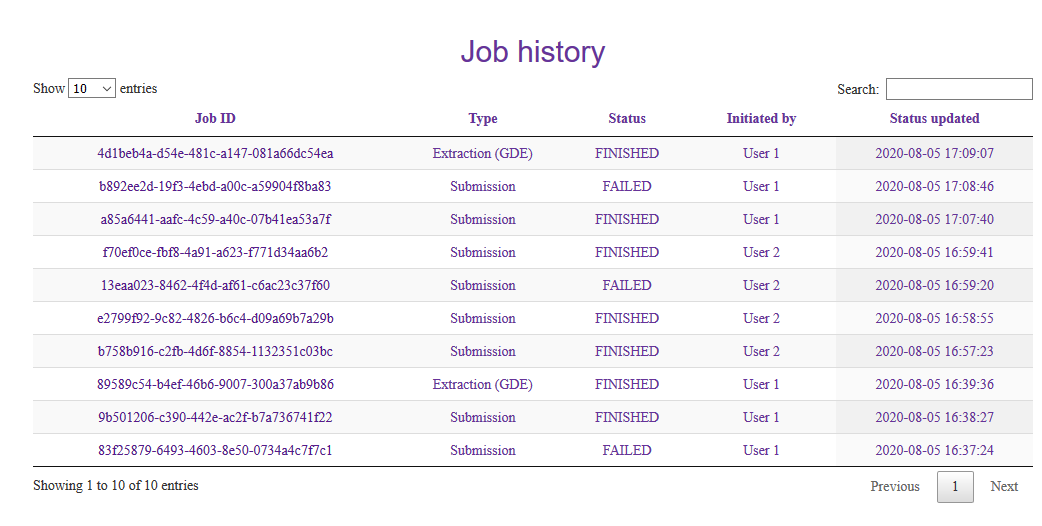The image size is (1042, 526).
Task: Select job ID starting with e2799f92
Action: (215, 318)
